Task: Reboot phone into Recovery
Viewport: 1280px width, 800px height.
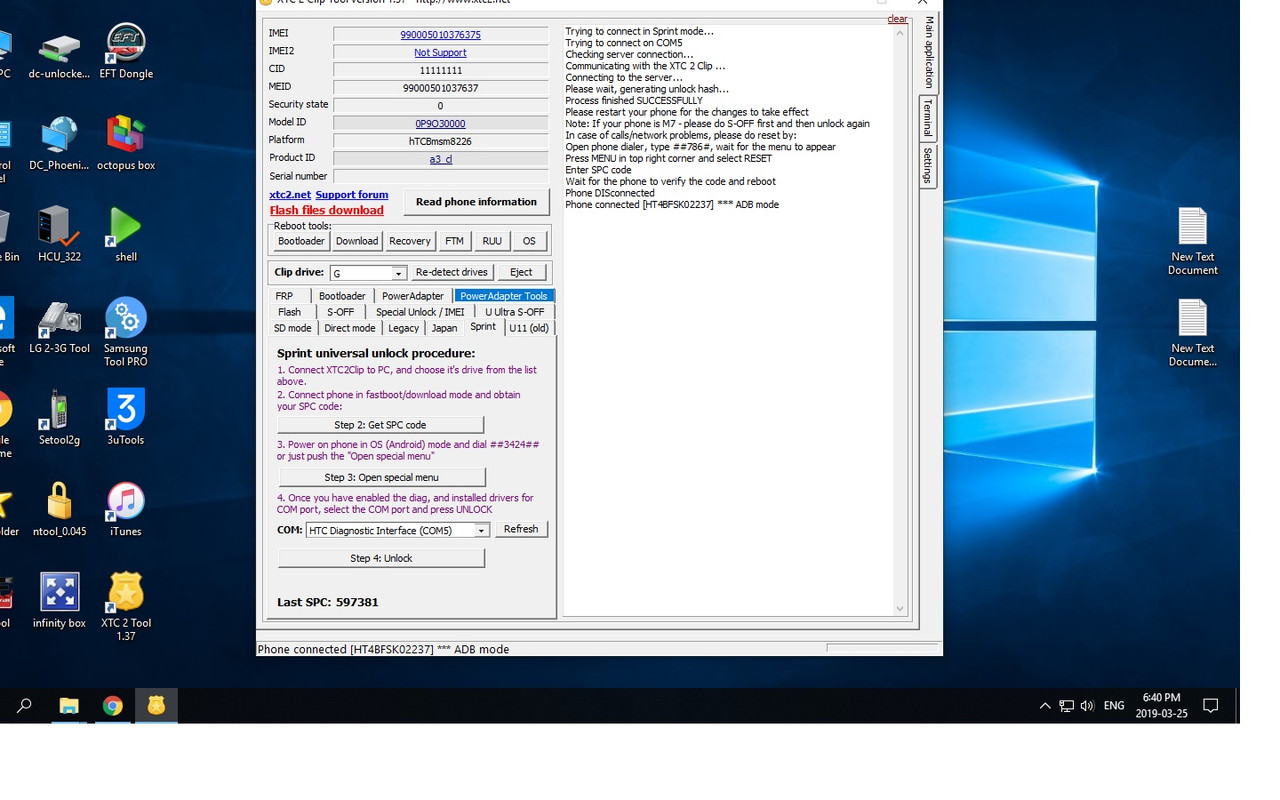Action: [410, 241]
